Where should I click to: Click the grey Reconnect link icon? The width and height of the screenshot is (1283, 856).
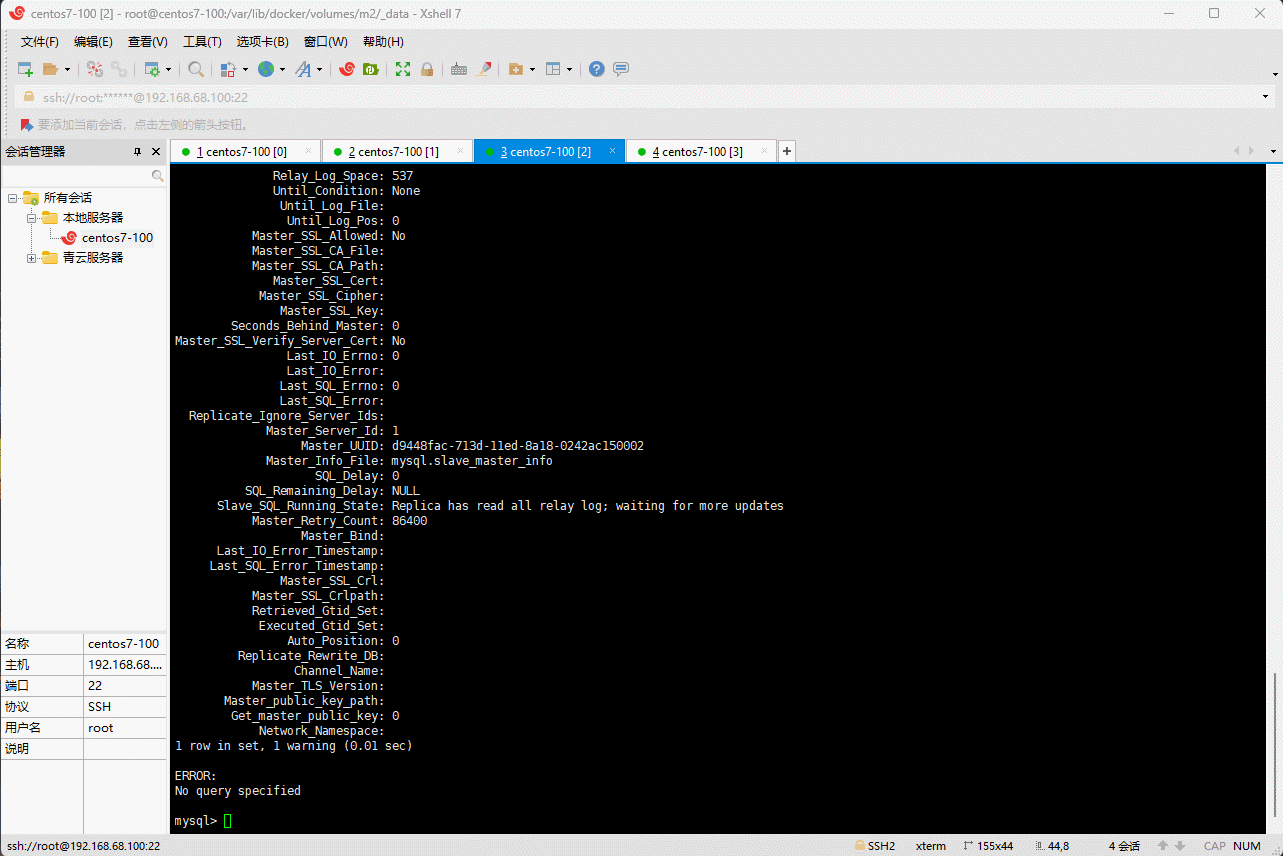coord(119,69)
